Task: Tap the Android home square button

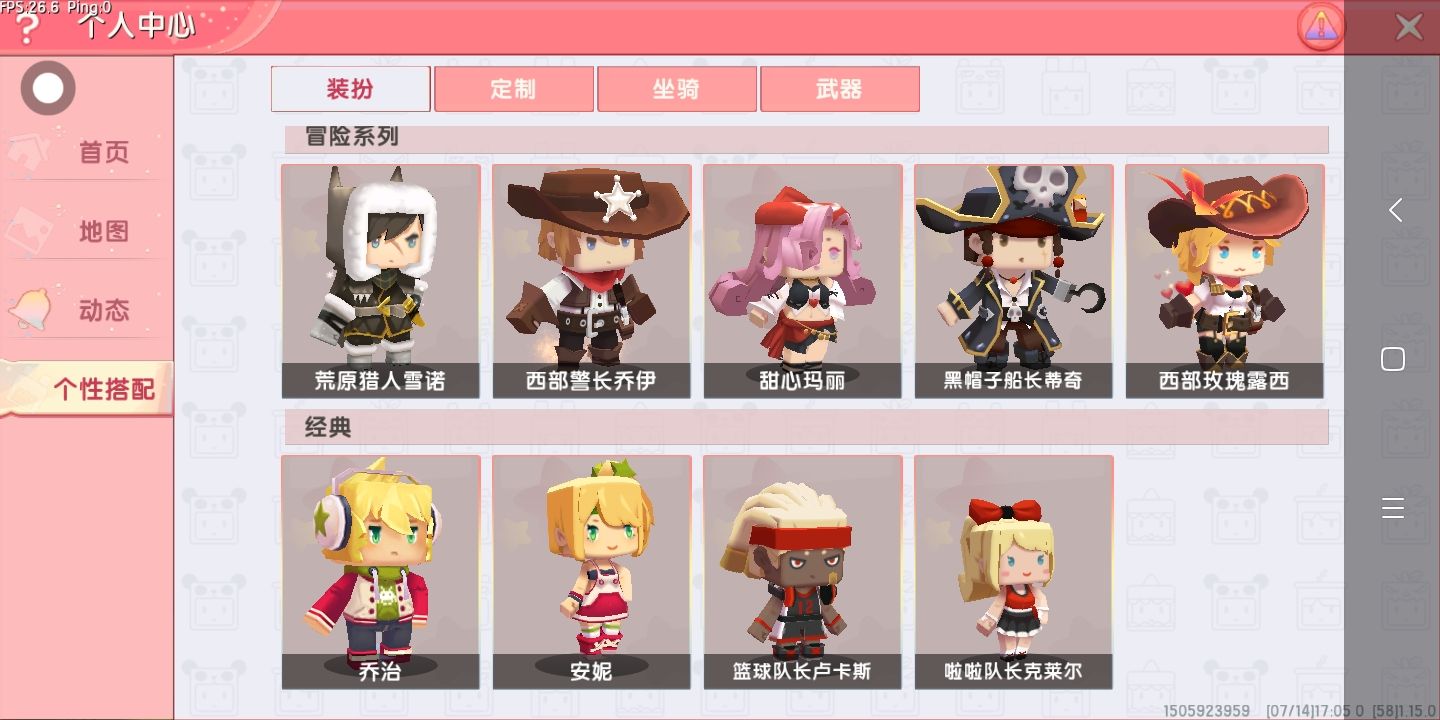Action: [x=1393, y=359]
